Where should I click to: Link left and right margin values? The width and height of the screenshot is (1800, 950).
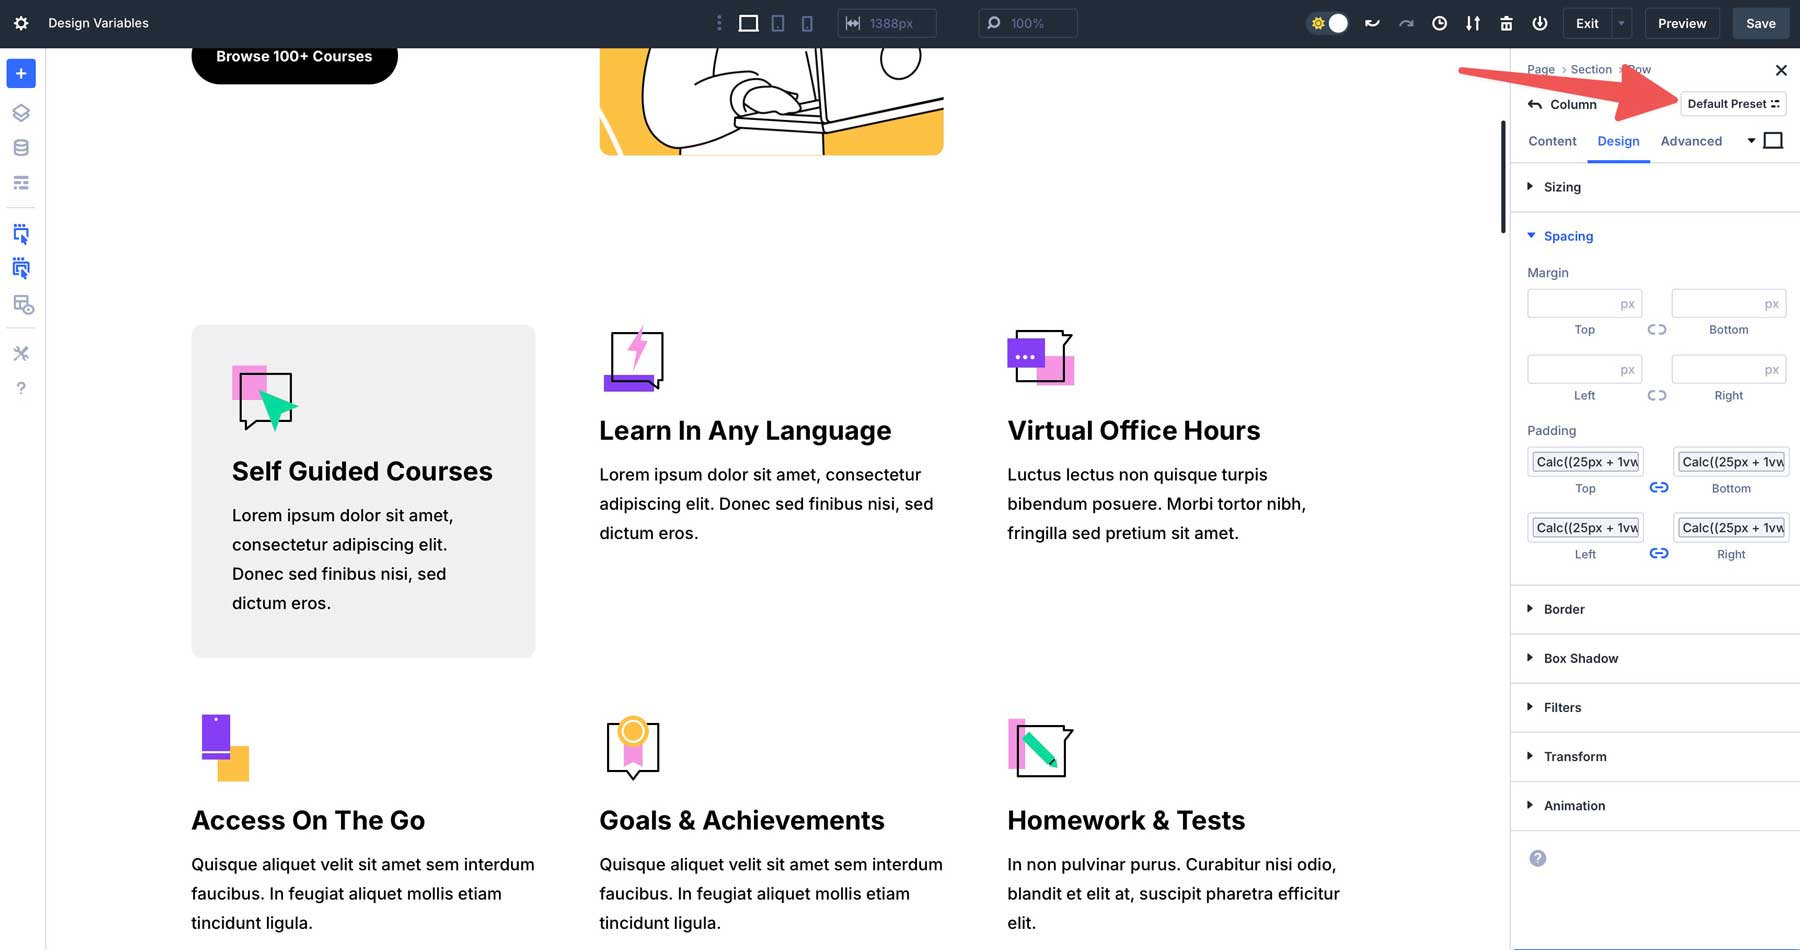(1657, 395)
